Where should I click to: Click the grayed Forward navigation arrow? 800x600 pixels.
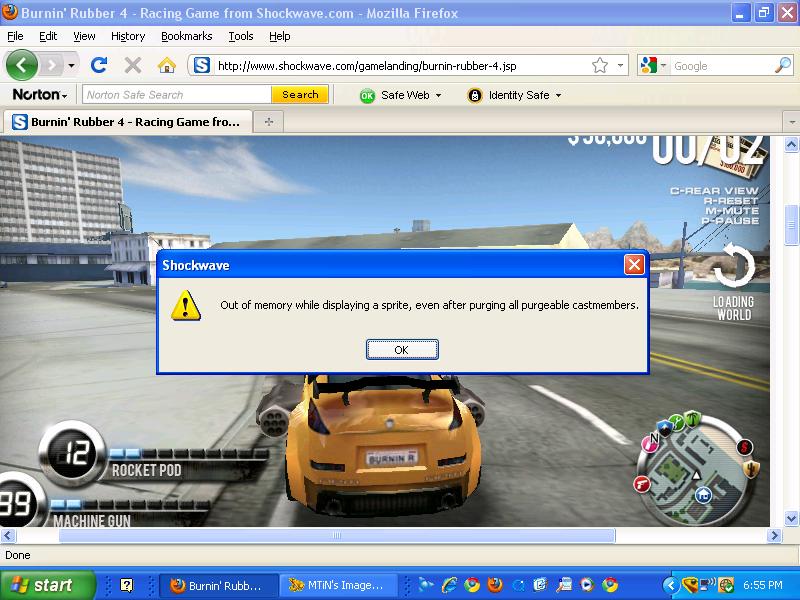click(51, 65)
